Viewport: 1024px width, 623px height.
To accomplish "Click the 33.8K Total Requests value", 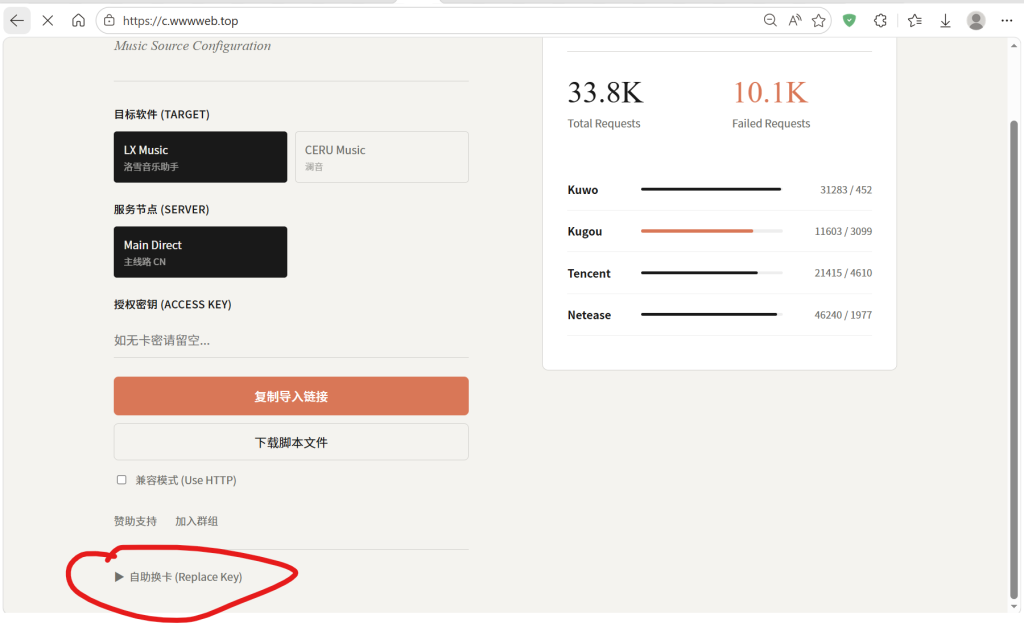I will click(605, 93).
